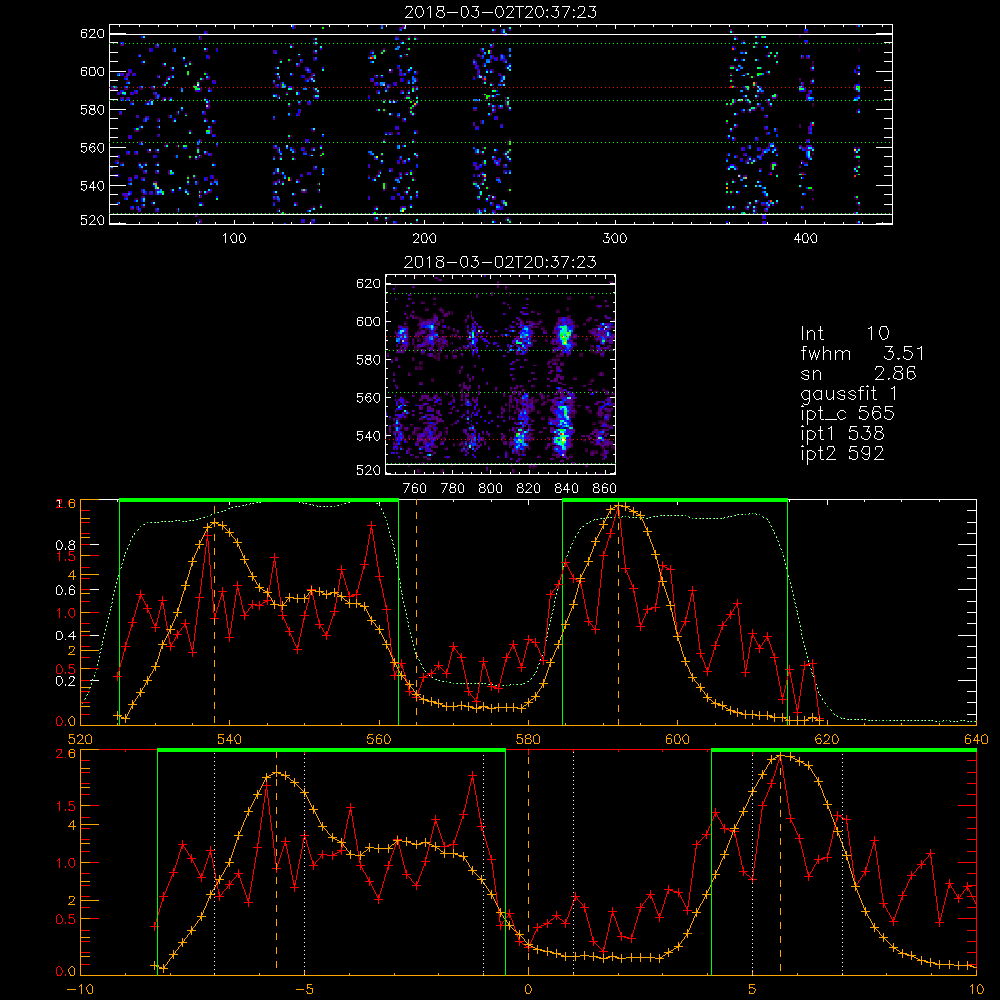Screen dimensions: 1000x1000
Task: Click x-axis label 860 of square image
Action: coord(604,489)
